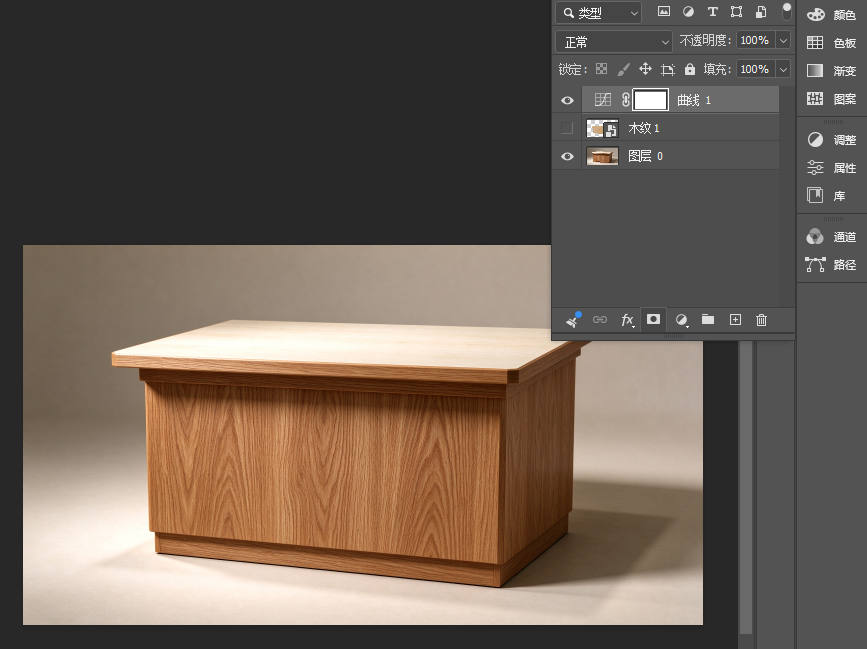
Task: Hide the 图层 0 layer
Action: point(567,156)
